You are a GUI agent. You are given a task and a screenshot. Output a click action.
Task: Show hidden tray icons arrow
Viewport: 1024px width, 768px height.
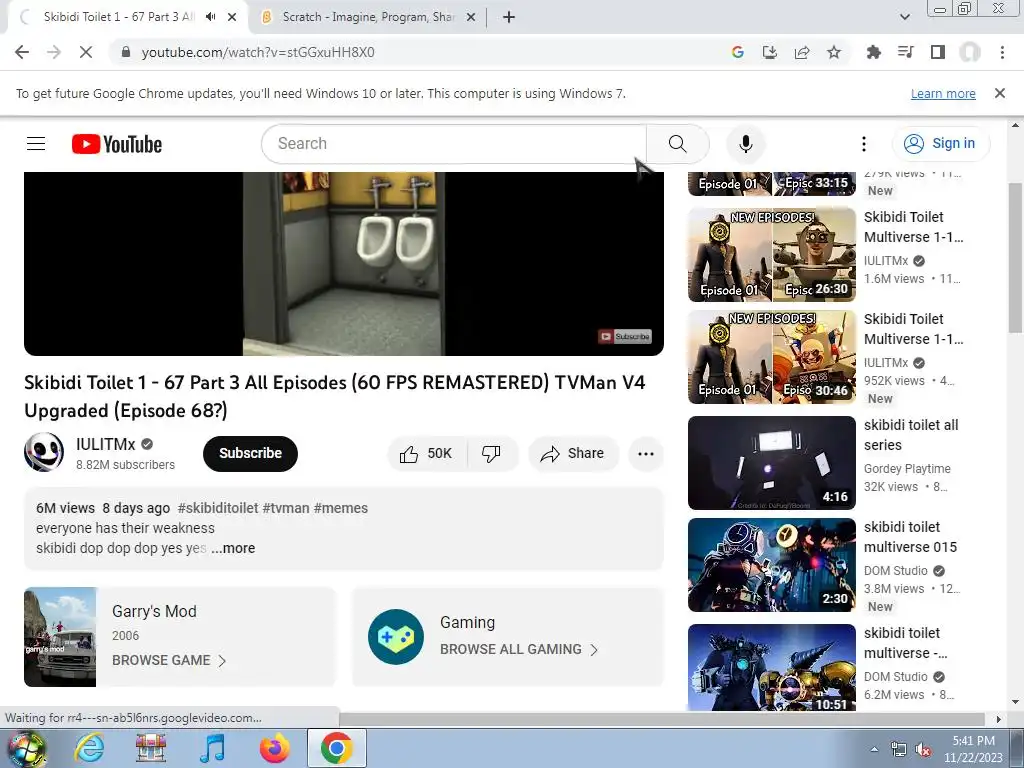874,749
